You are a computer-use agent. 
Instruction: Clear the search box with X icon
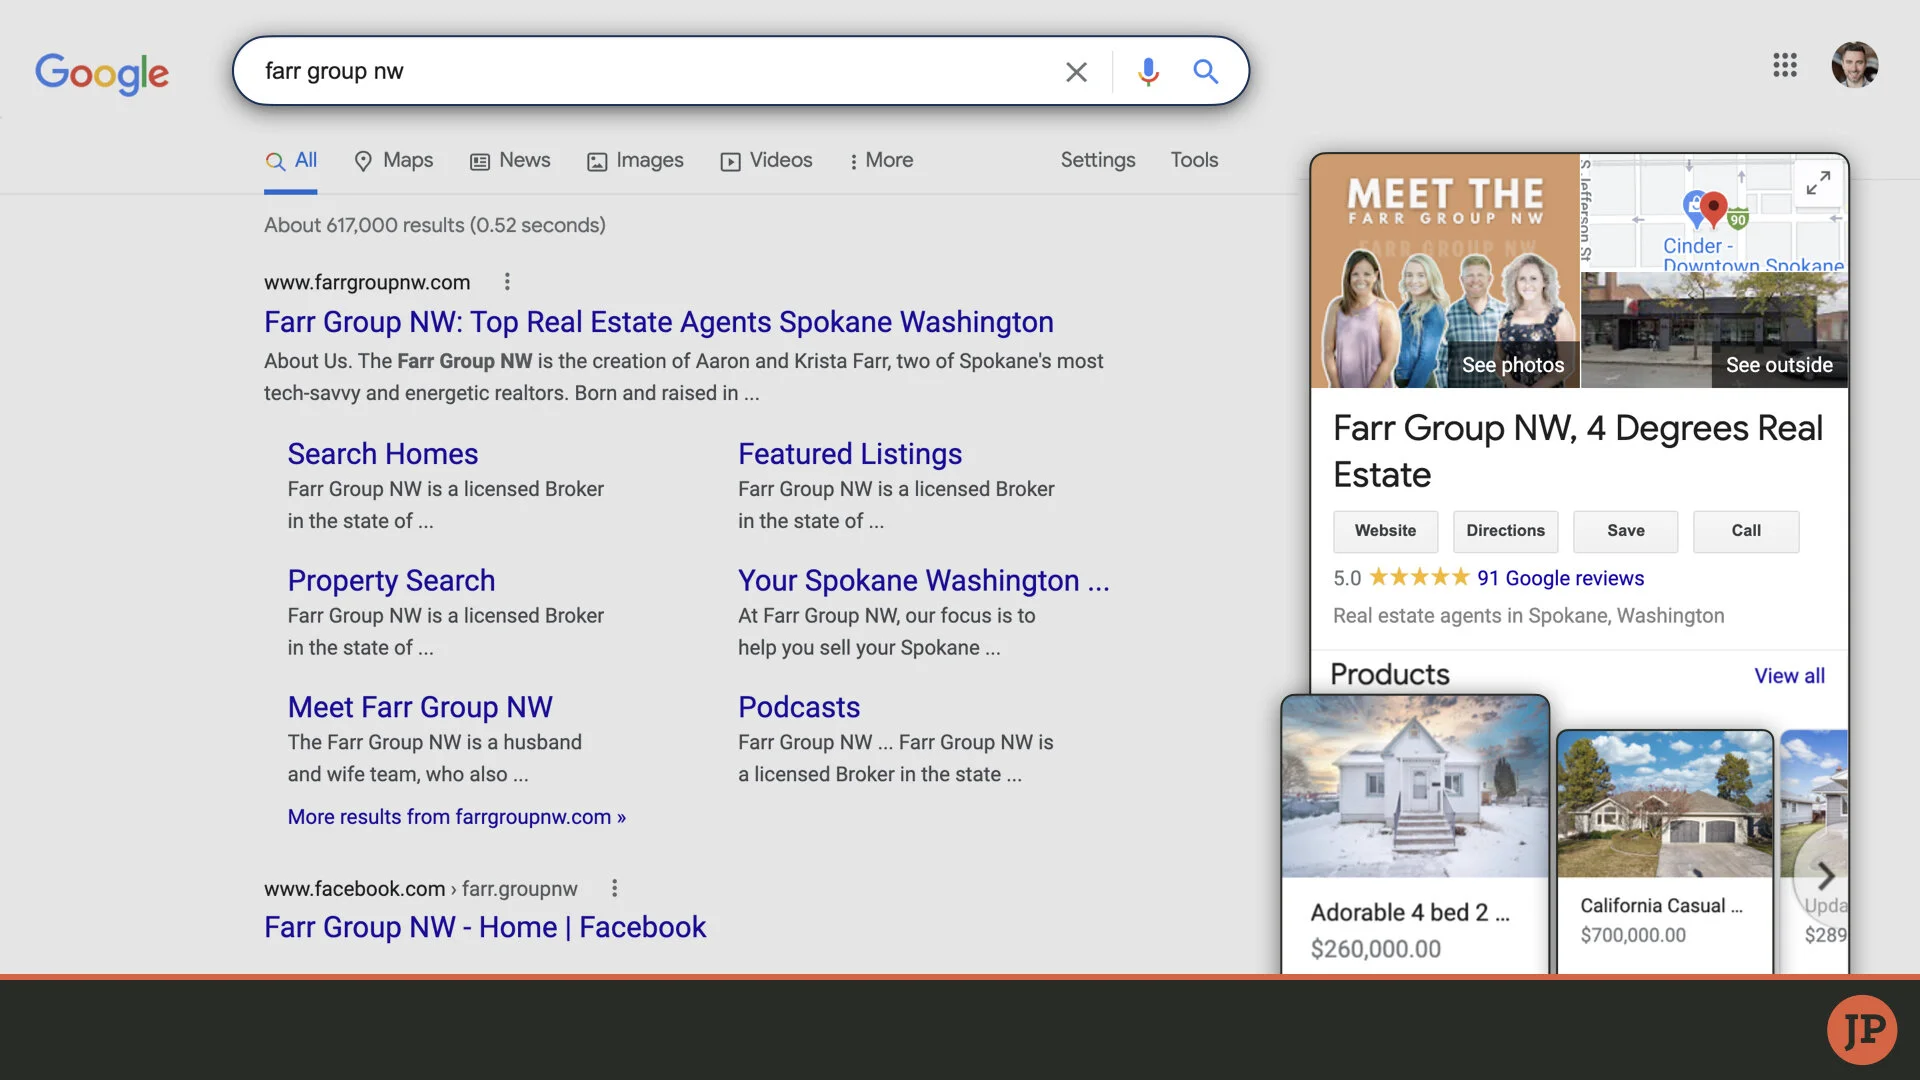tap(1076, 72)
